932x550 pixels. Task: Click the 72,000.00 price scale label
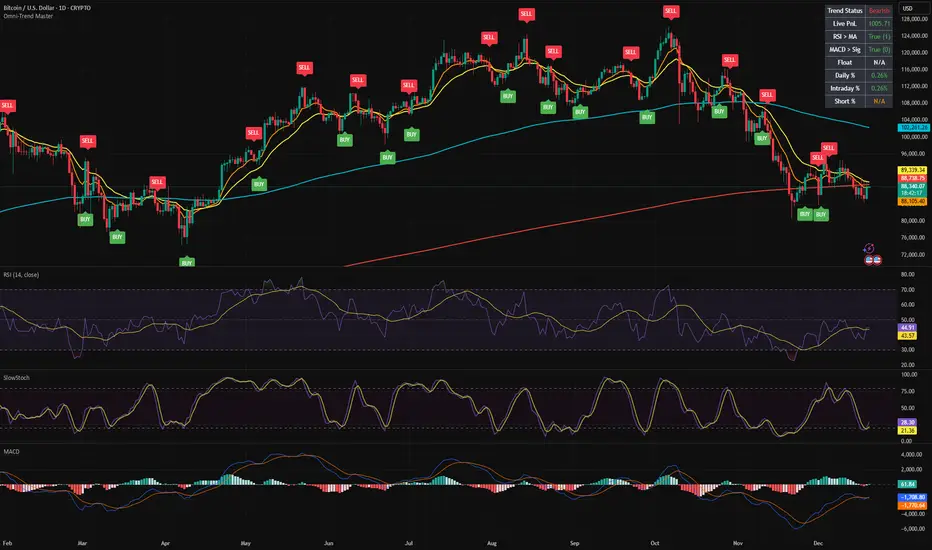point(914,254)
